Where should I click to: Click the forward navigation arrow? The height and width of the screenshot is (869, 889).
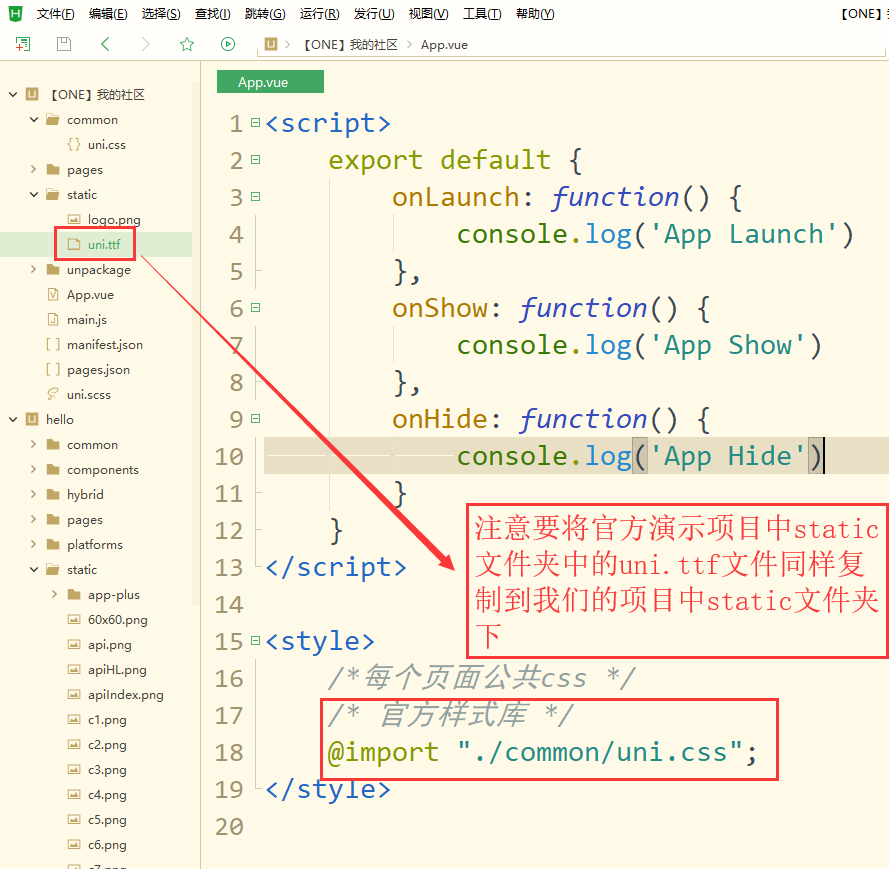click(144, 44)
